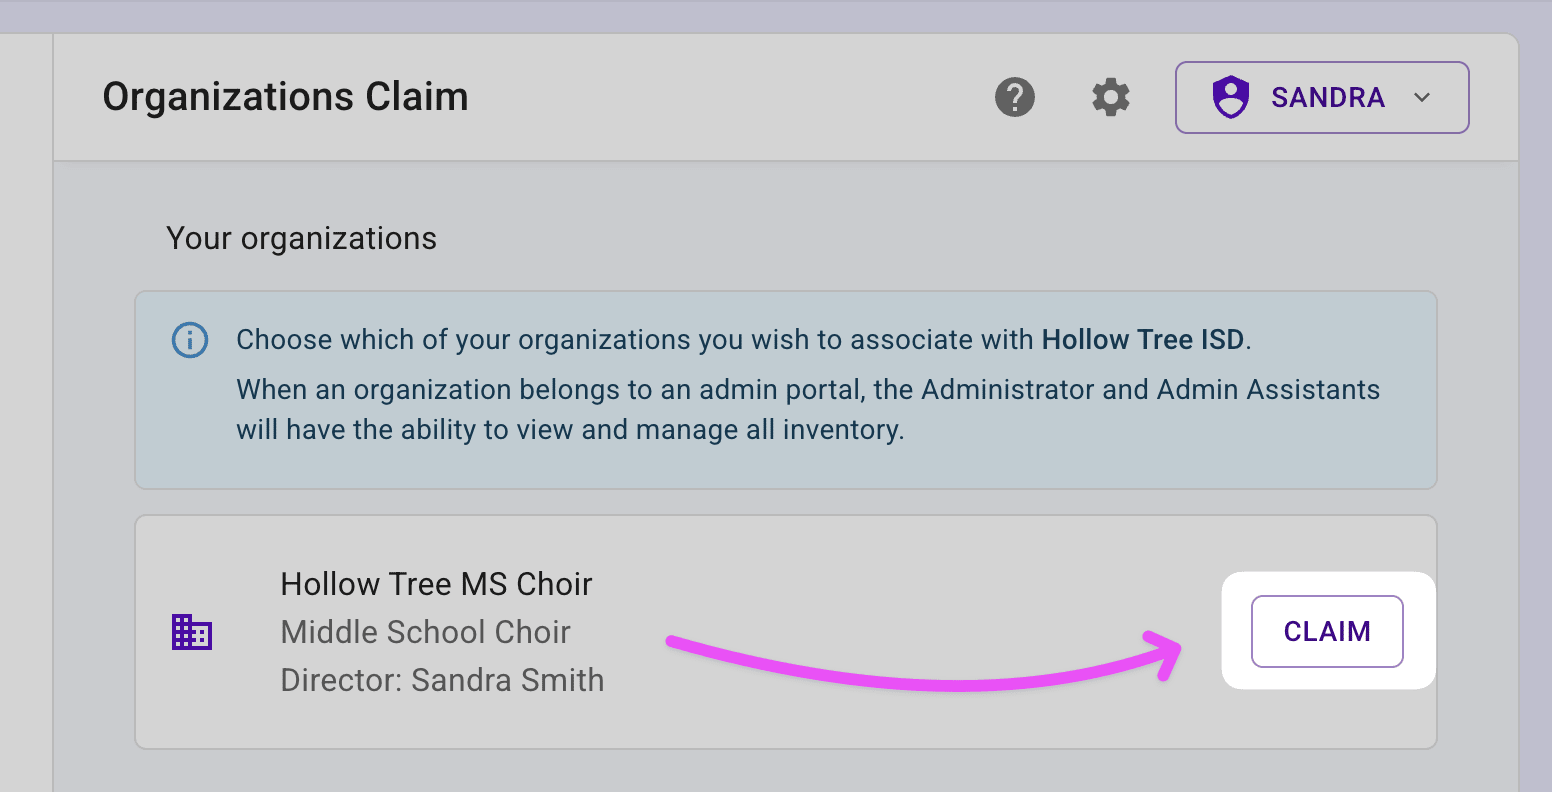The height and width of the screenshot is (792, 1552).
Task: Click the blue info circle icon
Action: (190, 340)
